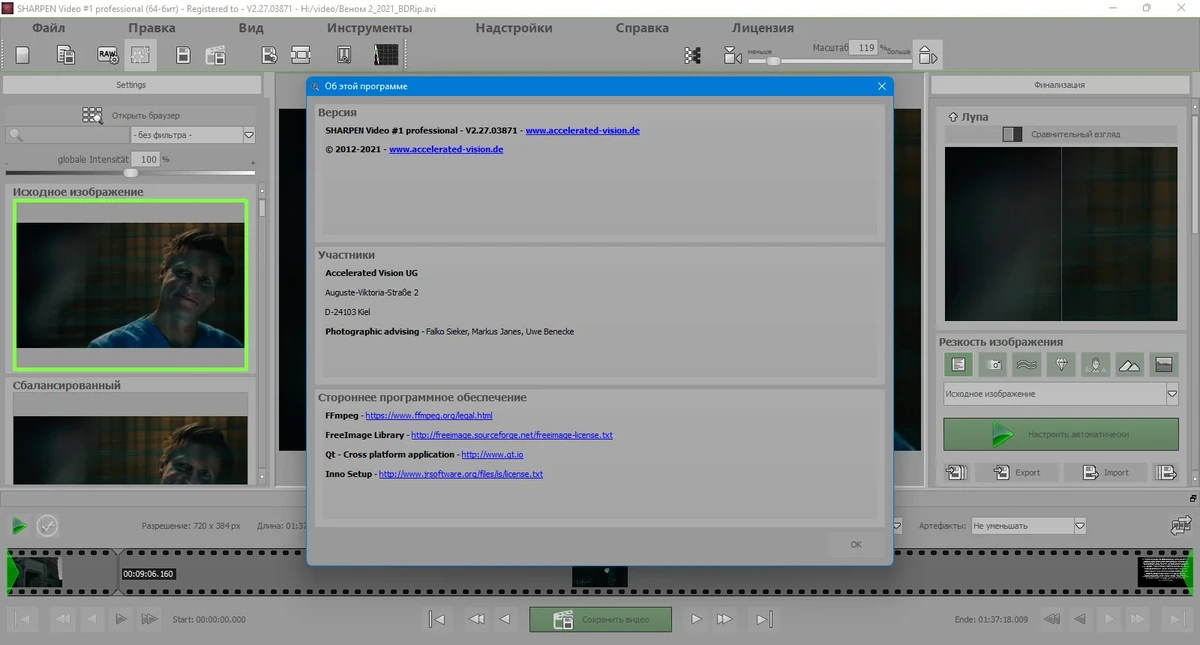
Task: Close the Об этой программе dialog
Action: coord(881,86)
